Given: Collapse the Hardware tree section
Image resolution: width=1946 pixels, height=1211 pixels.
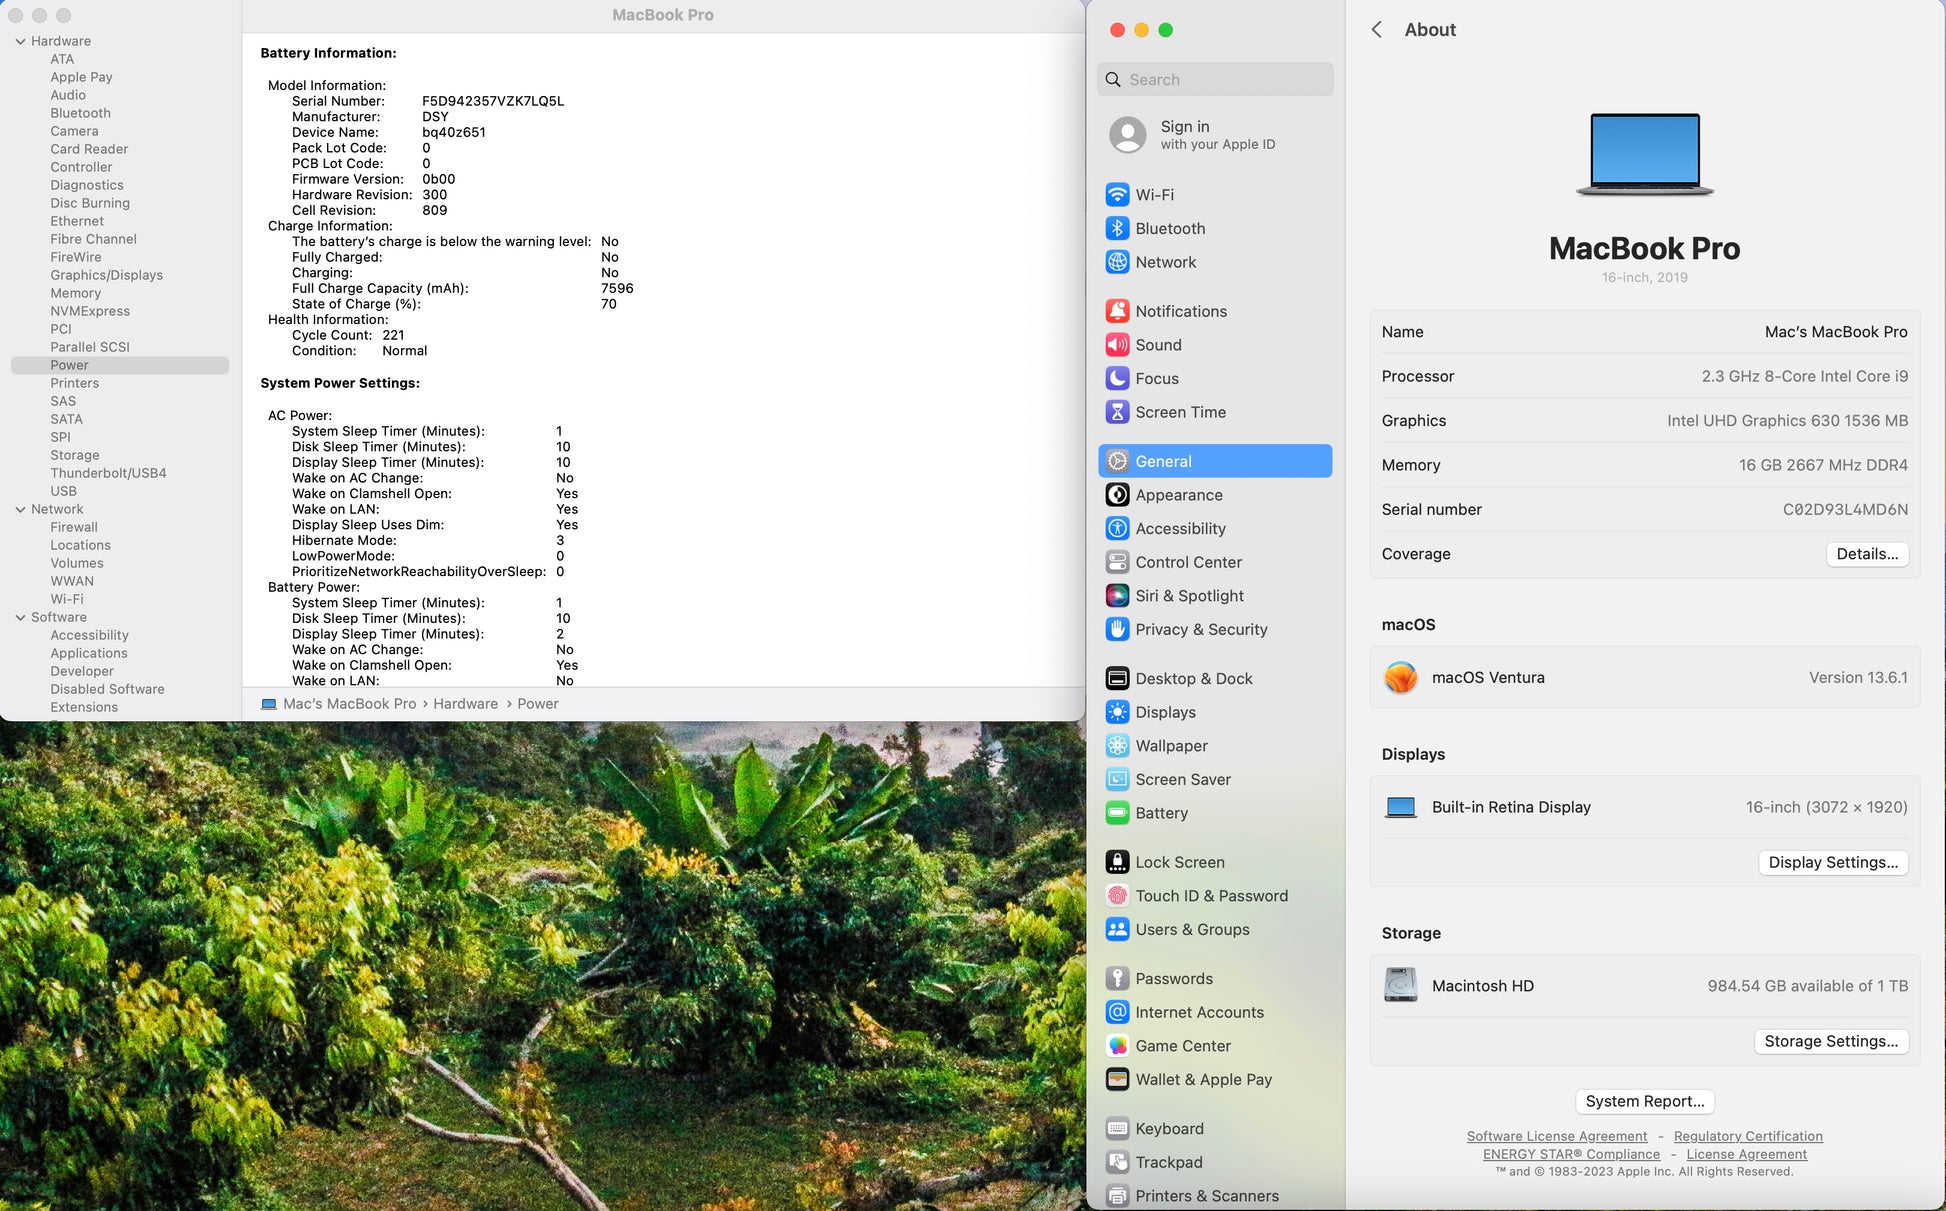Looking at the screenshot, I should point(20,41).
